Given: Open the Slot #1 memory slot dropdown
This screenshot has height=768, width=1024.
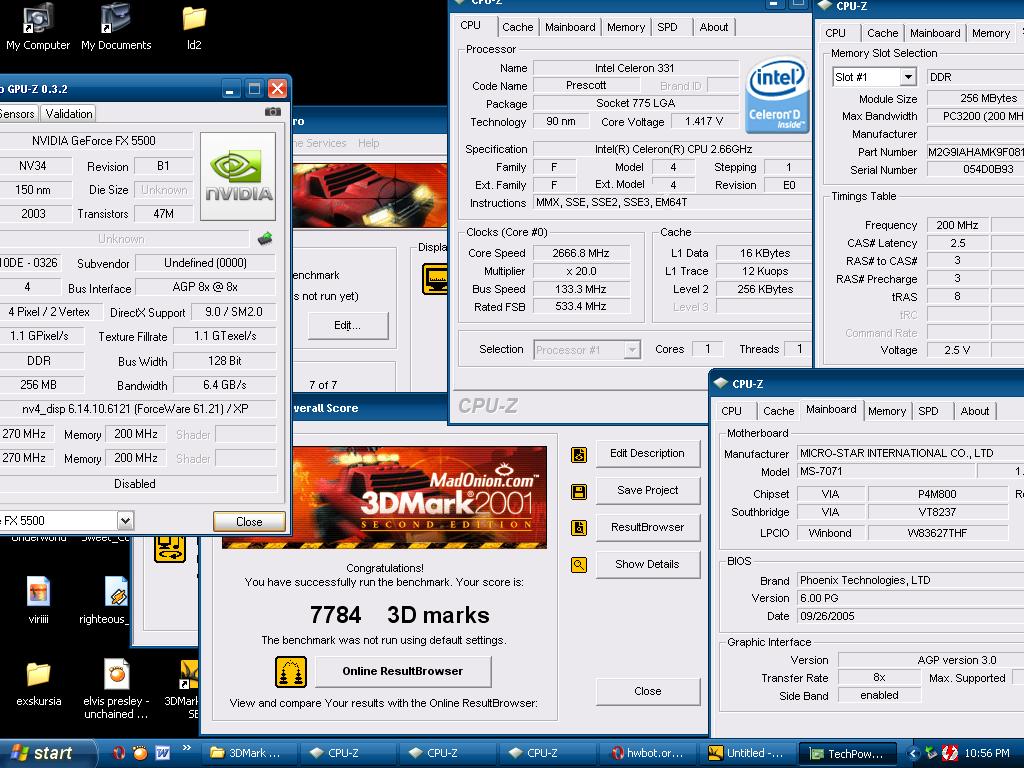Looking at the screenshot, I should point(908,77).
